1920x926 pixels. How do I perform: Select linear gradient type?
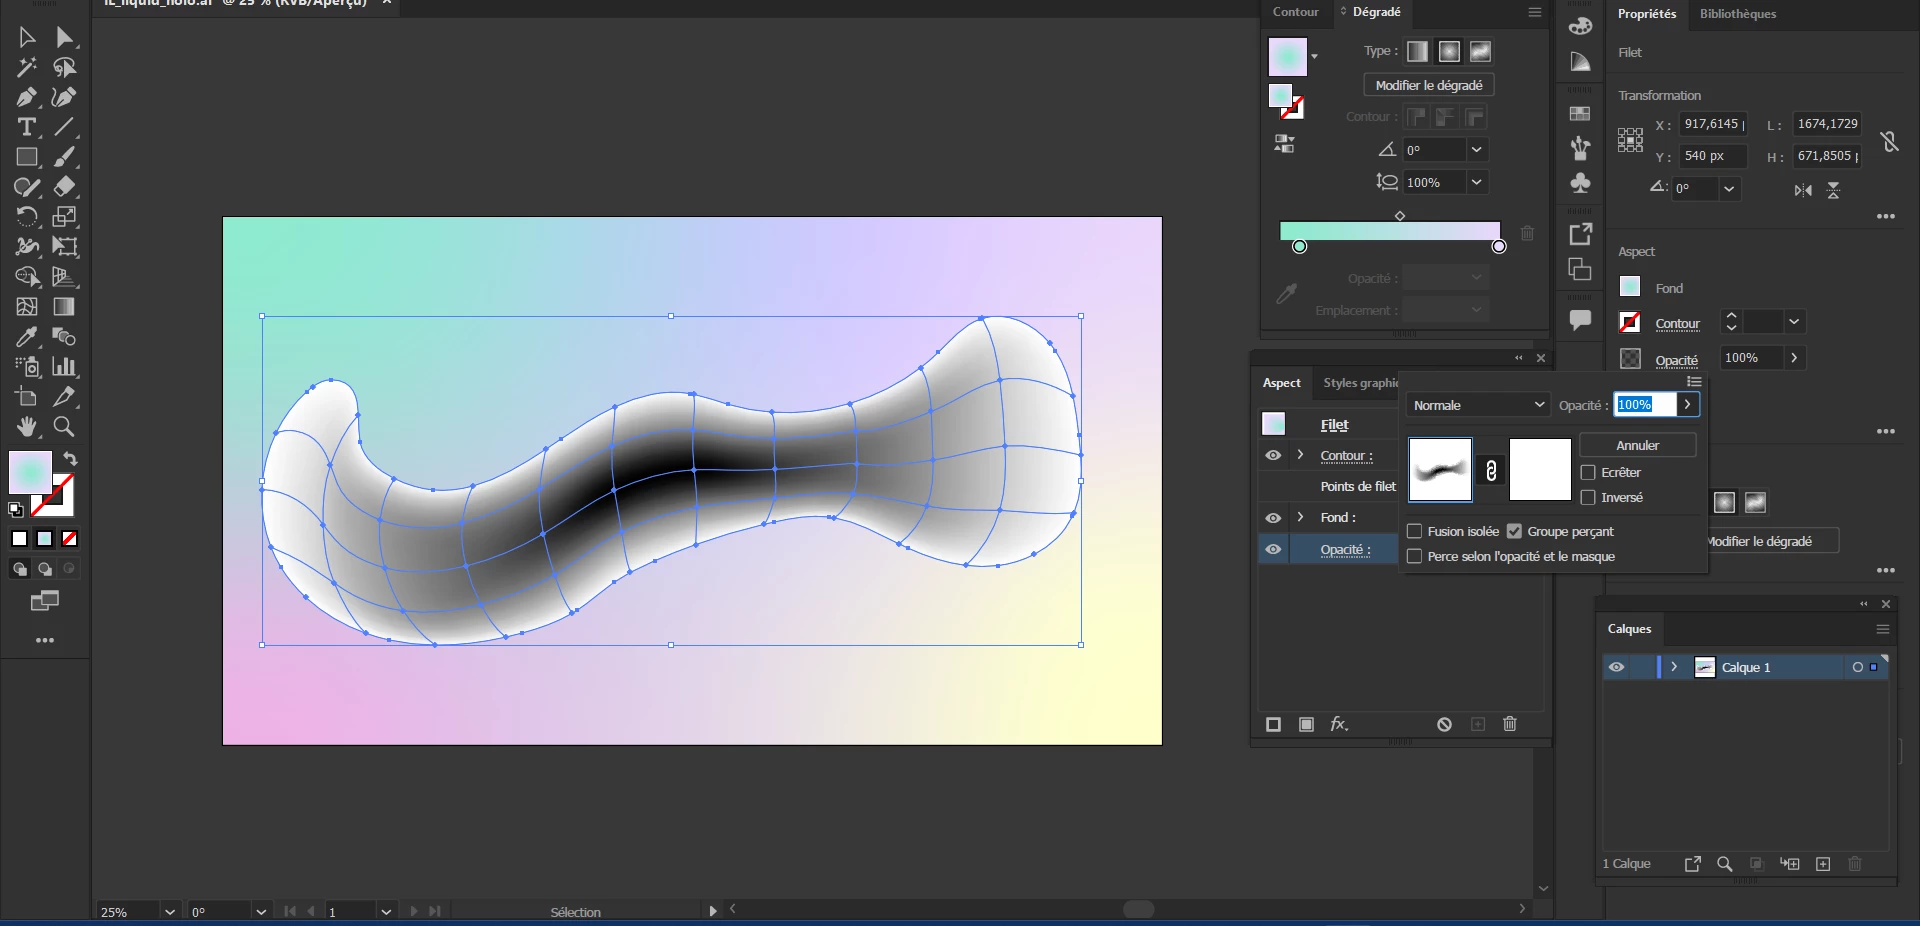point(1418,51)
